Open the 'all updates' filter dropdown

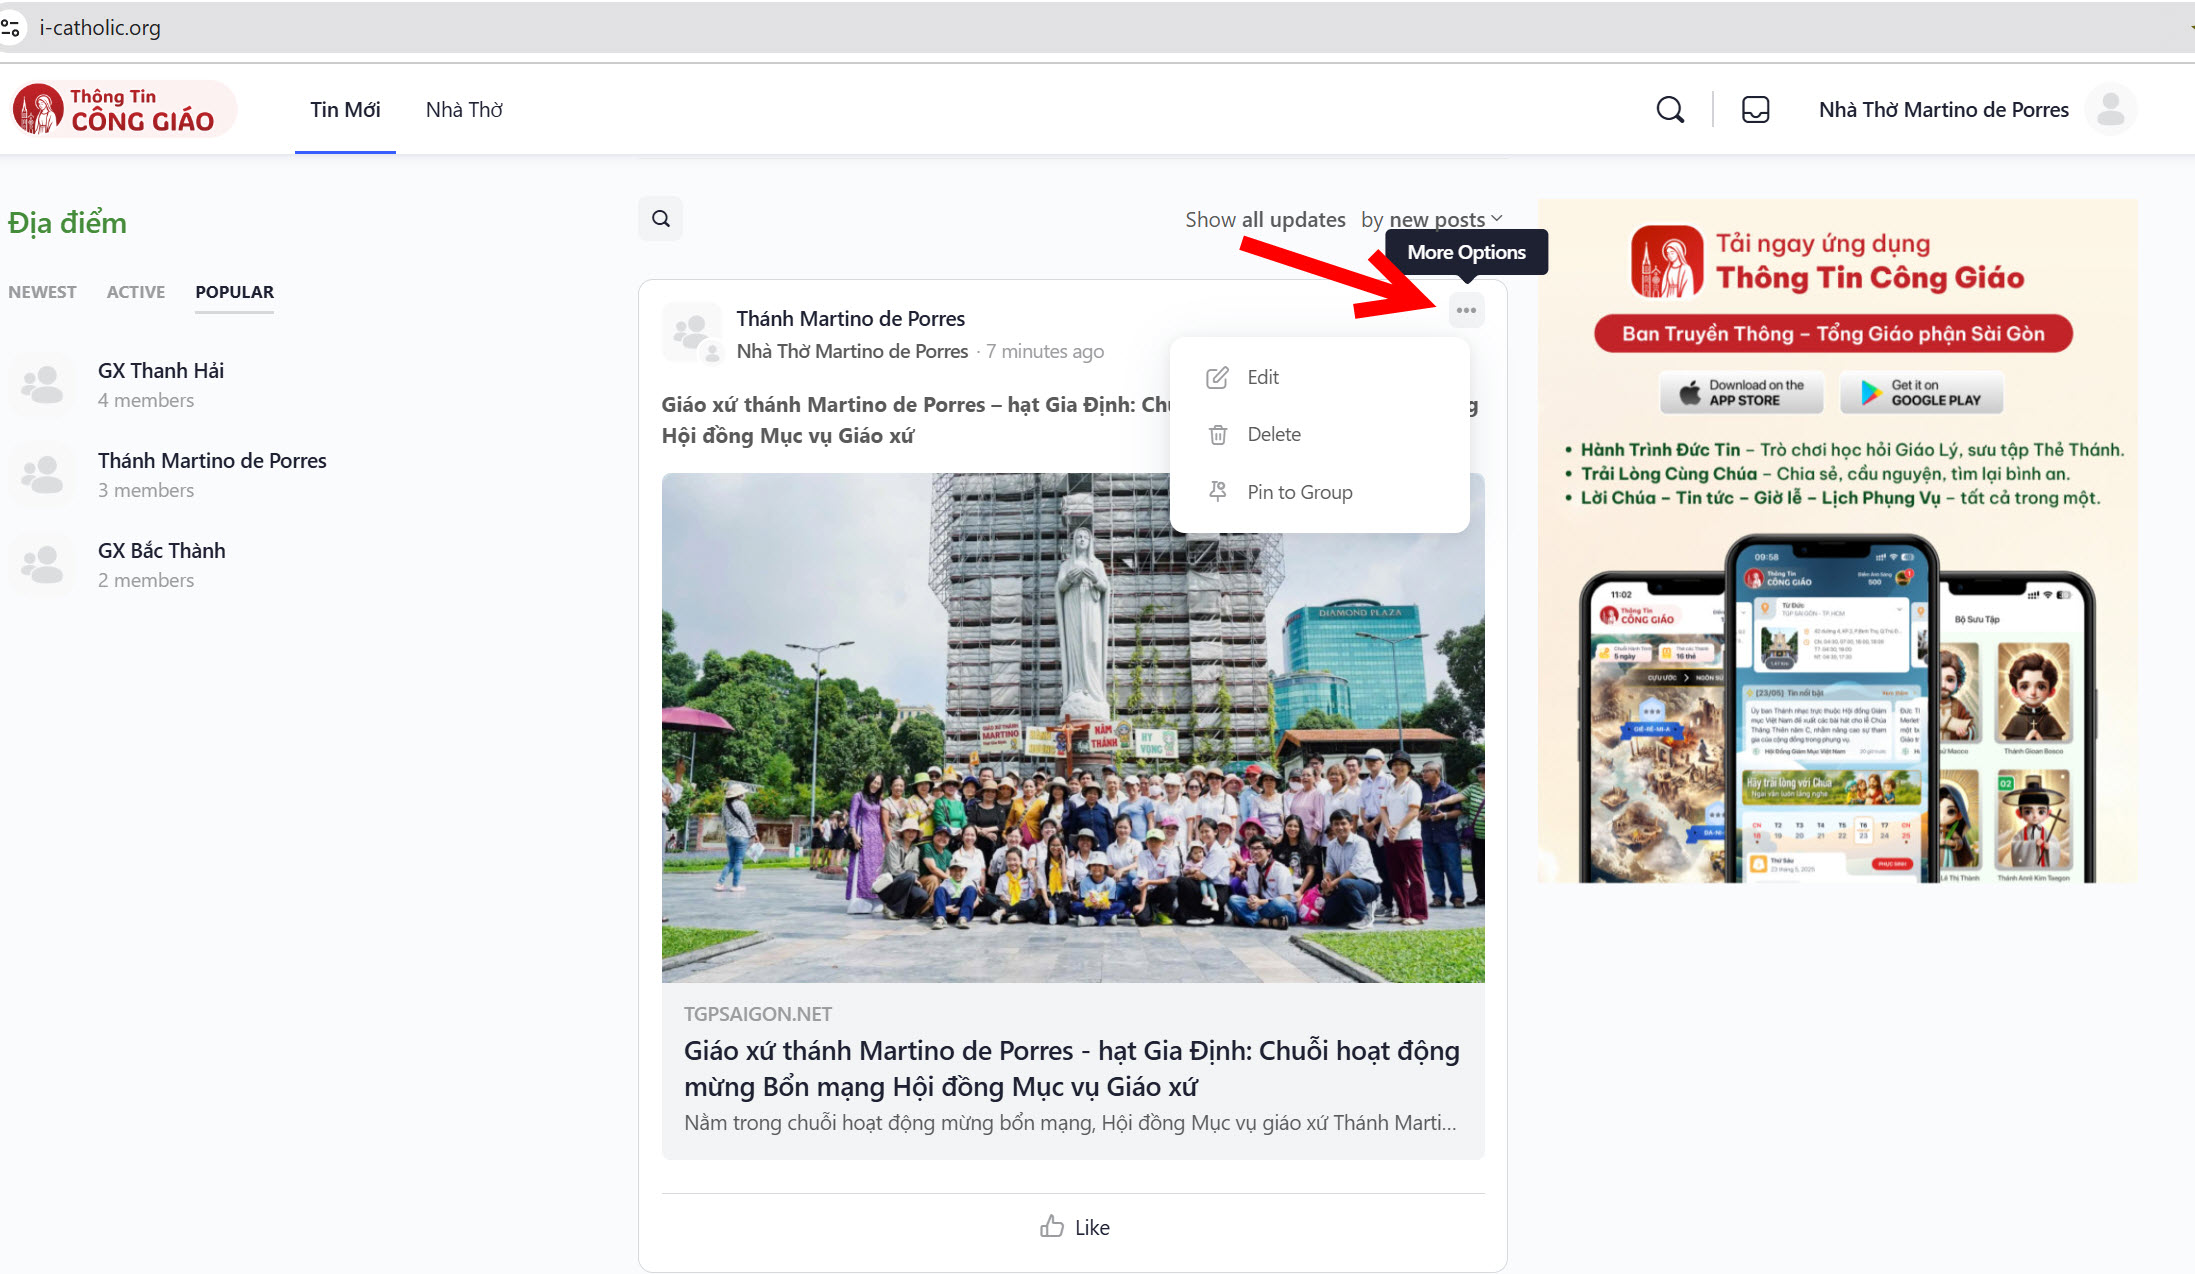click(x=1293, y=219)
